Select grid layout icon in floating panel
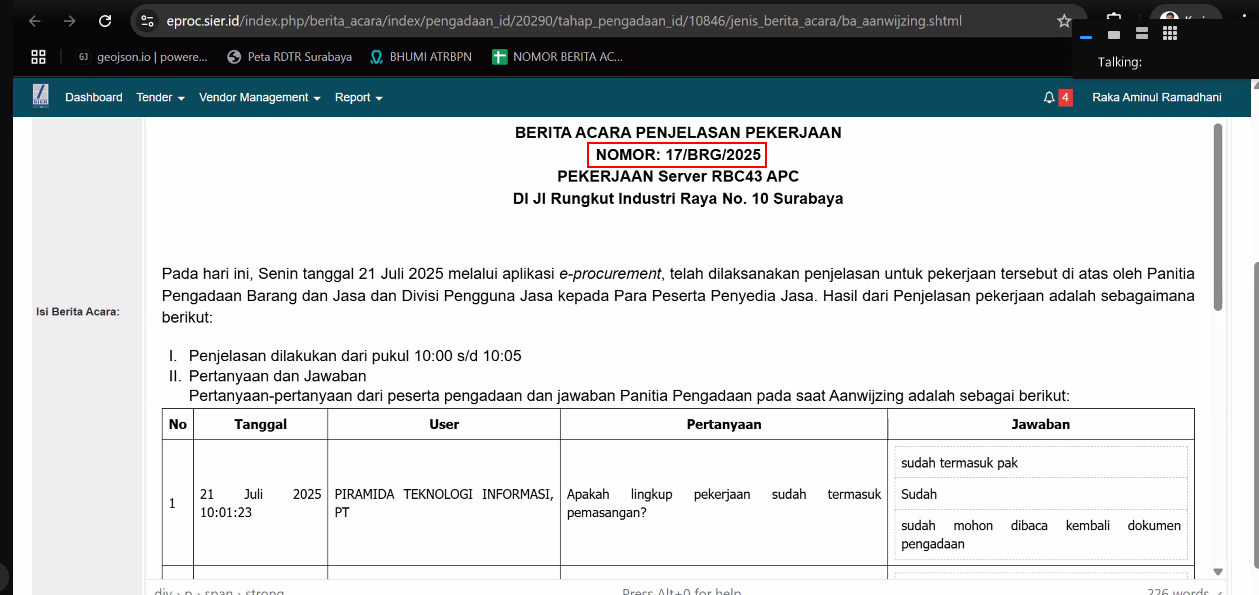Image resolution: width=1259 pixels, height=595 pixels. tap(1170, 34)
